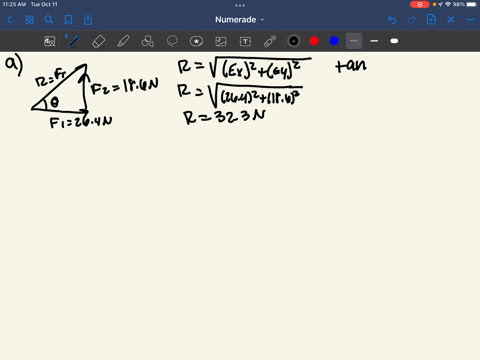Choose the blue pen color
This screenshot has height=360, width=480.
pyautogui.click(x=334, y=41)
